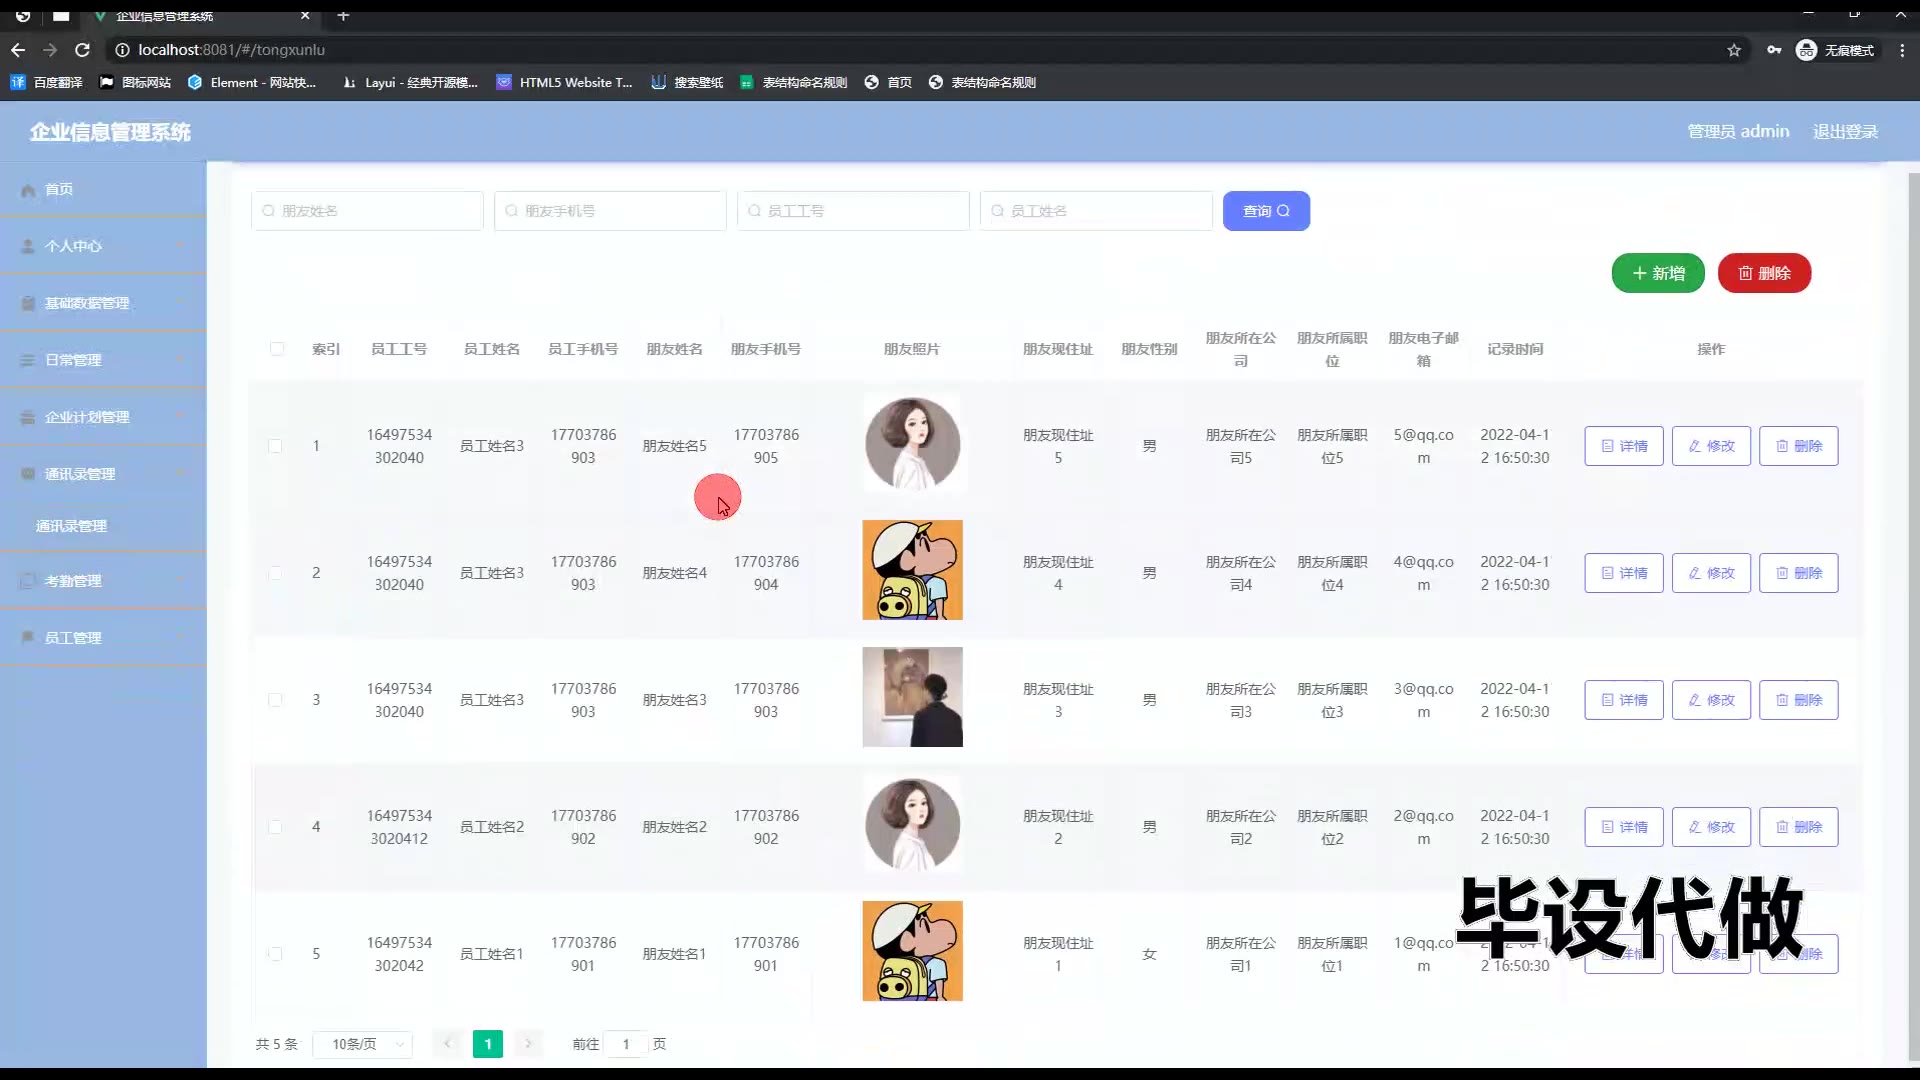Click the 朋友姓名4 cartoon photo thumbnail

[912, 570]
